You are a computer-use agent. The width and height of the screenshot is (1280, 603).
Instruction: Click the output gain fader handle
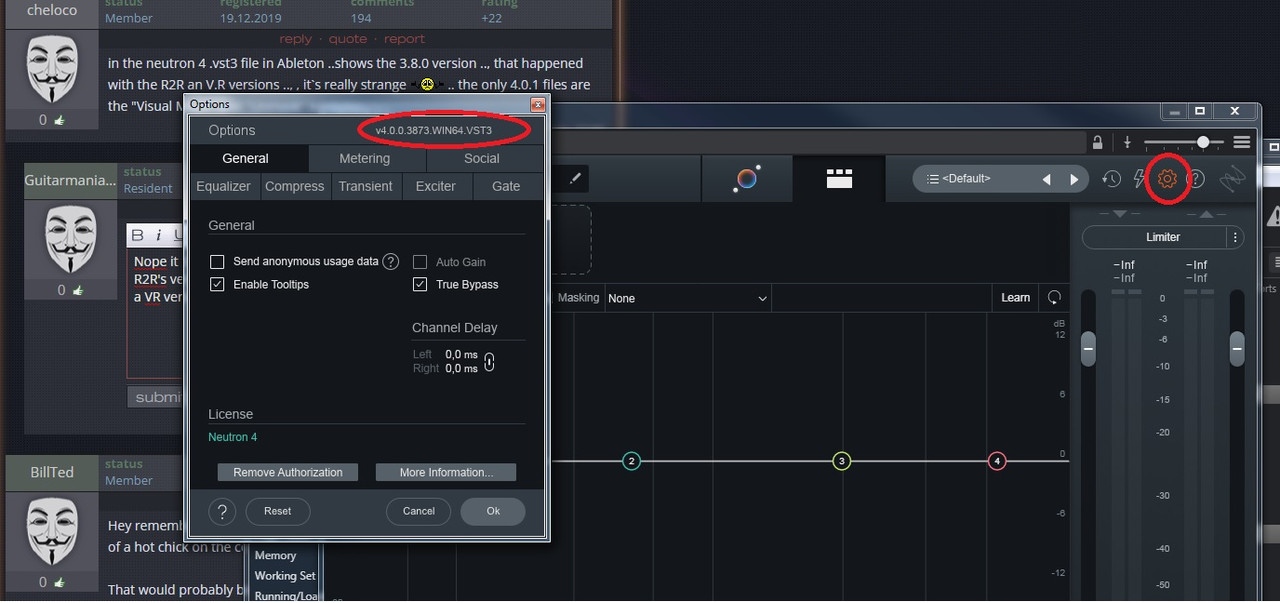point(1237,349)
